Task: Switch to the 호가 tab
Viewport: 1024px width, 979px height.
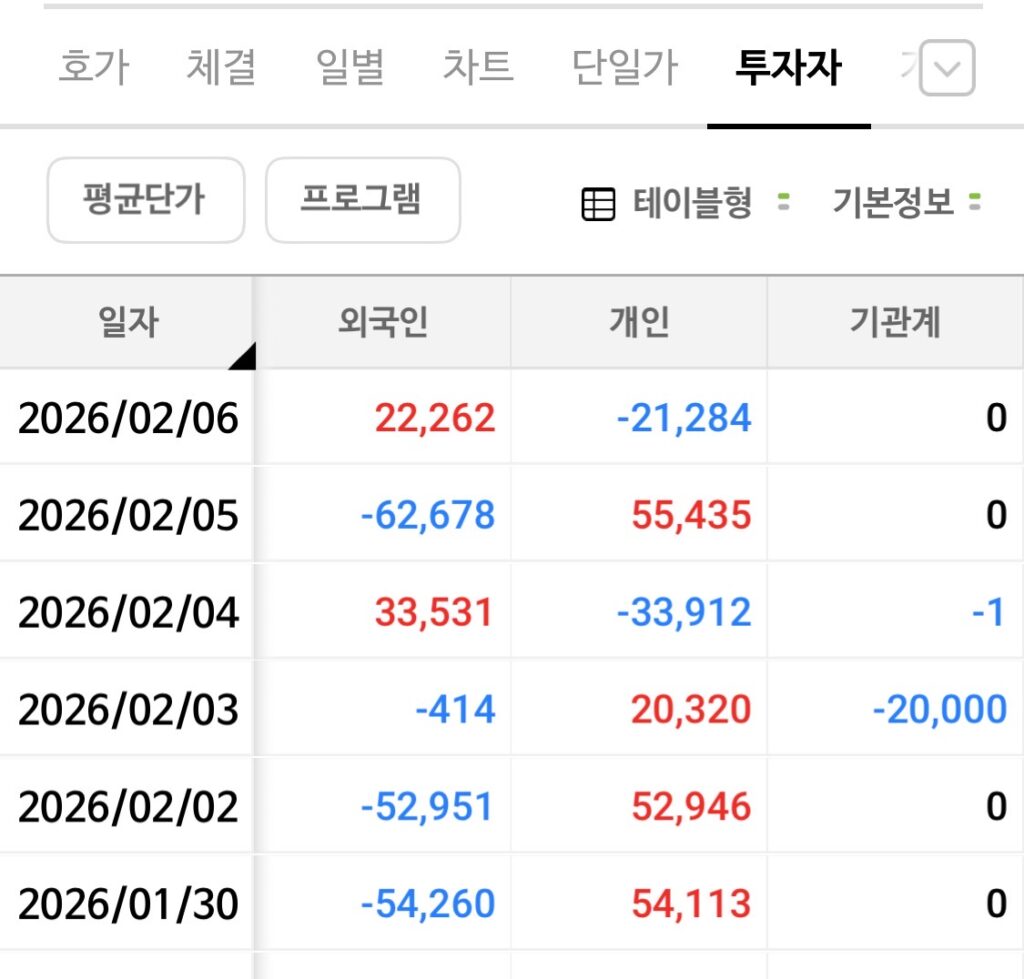Action: [x=93, y=68]
